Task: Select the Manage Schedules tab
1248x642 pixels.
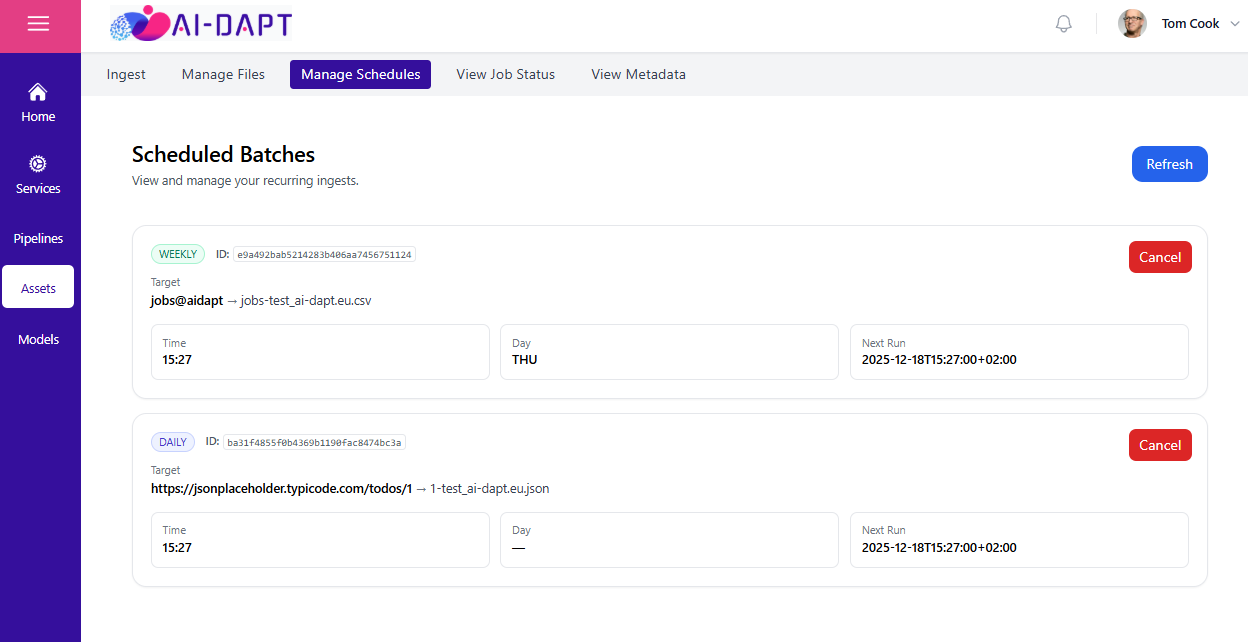Action: pyautogui.click(x=360, y=75)
